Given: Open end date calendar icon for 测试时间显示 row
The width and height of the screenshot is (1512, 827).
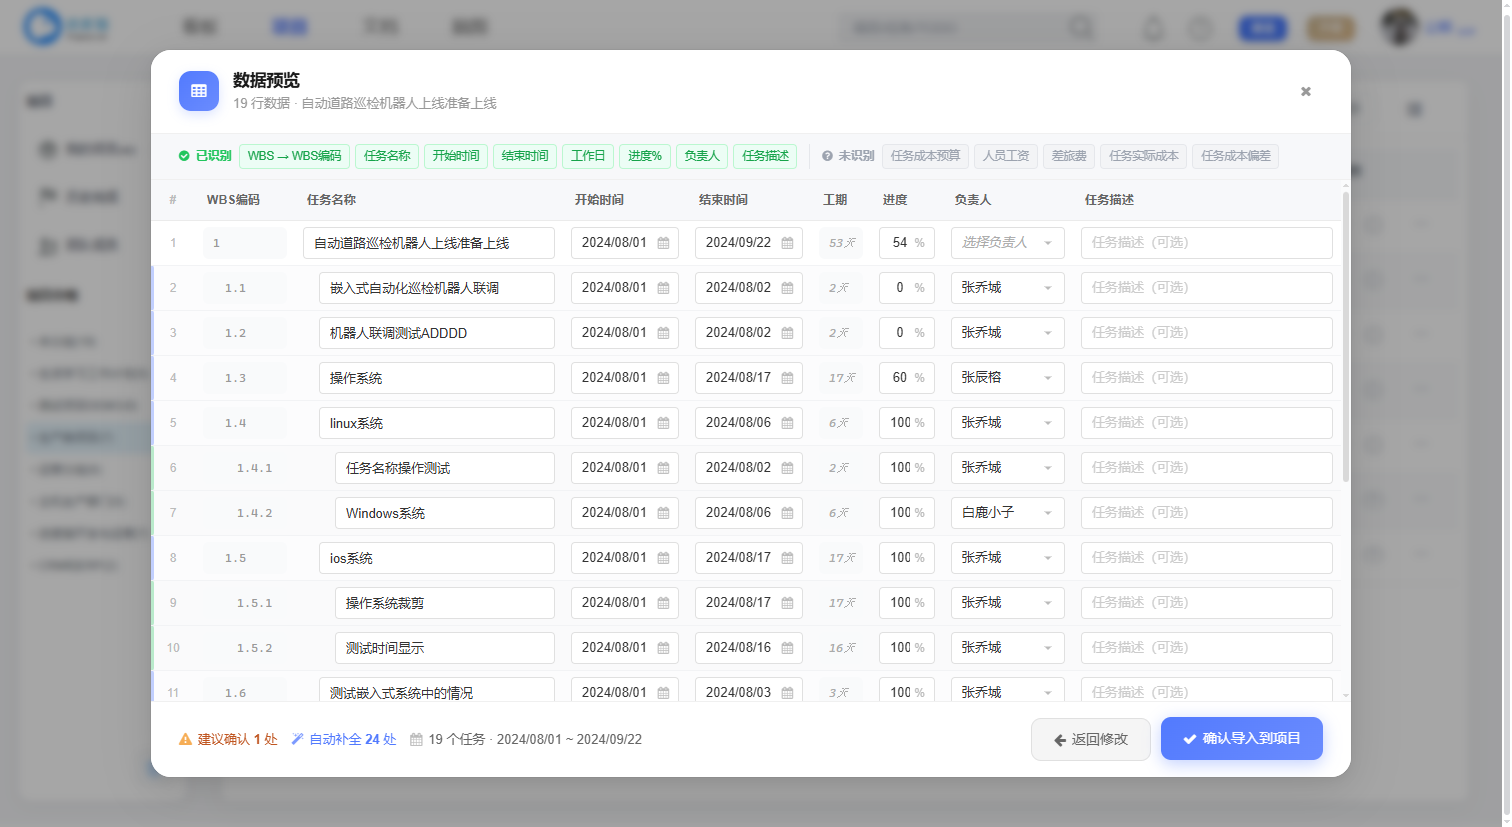Looking at the screenshot, I should [787, 648].
